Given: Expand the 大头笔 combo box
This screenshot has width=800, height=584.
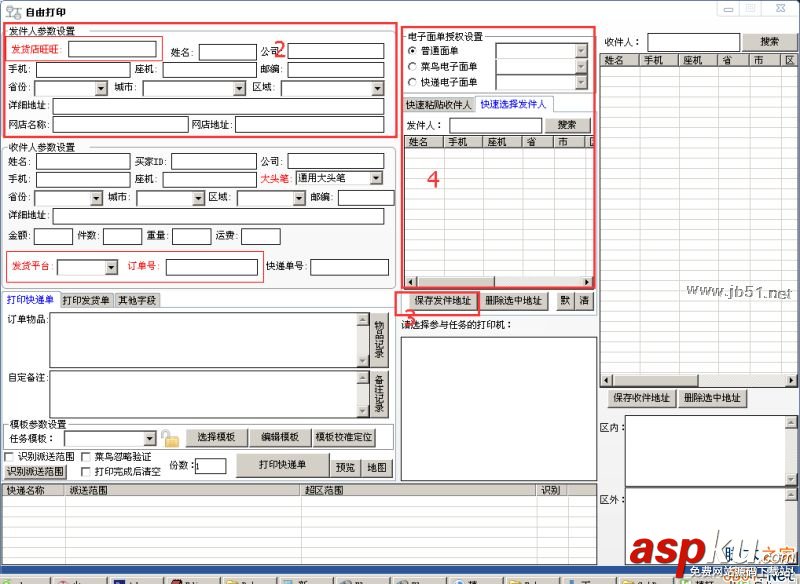Looking at the screenshot, I should pos(376,178).
